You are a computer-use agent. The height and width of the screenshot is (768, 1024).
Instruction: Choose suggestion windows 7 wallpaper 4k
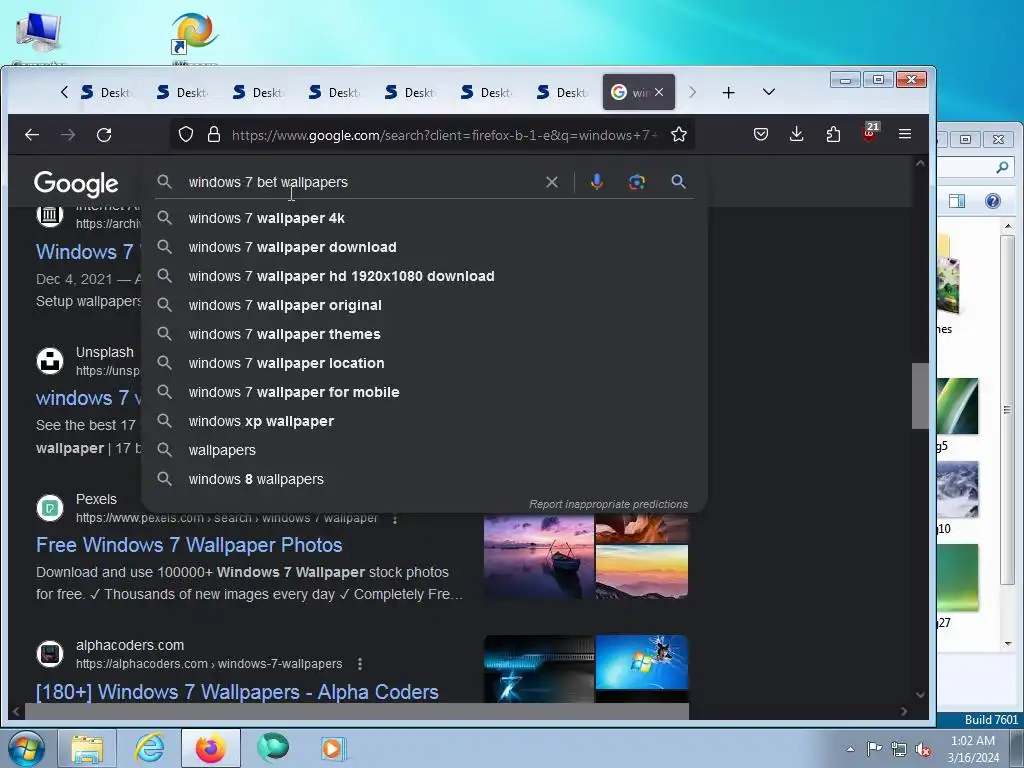[424, 218]
